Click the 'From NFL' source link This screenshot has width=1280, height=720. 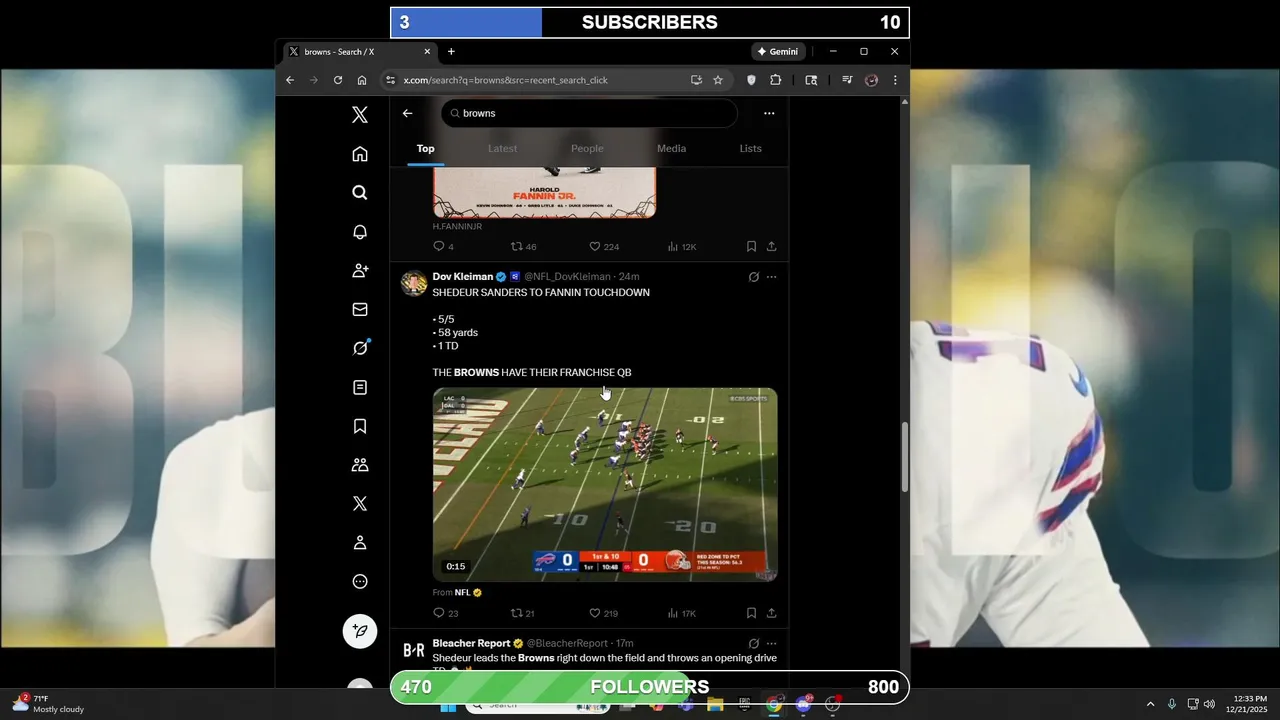(x=458, y=593)
